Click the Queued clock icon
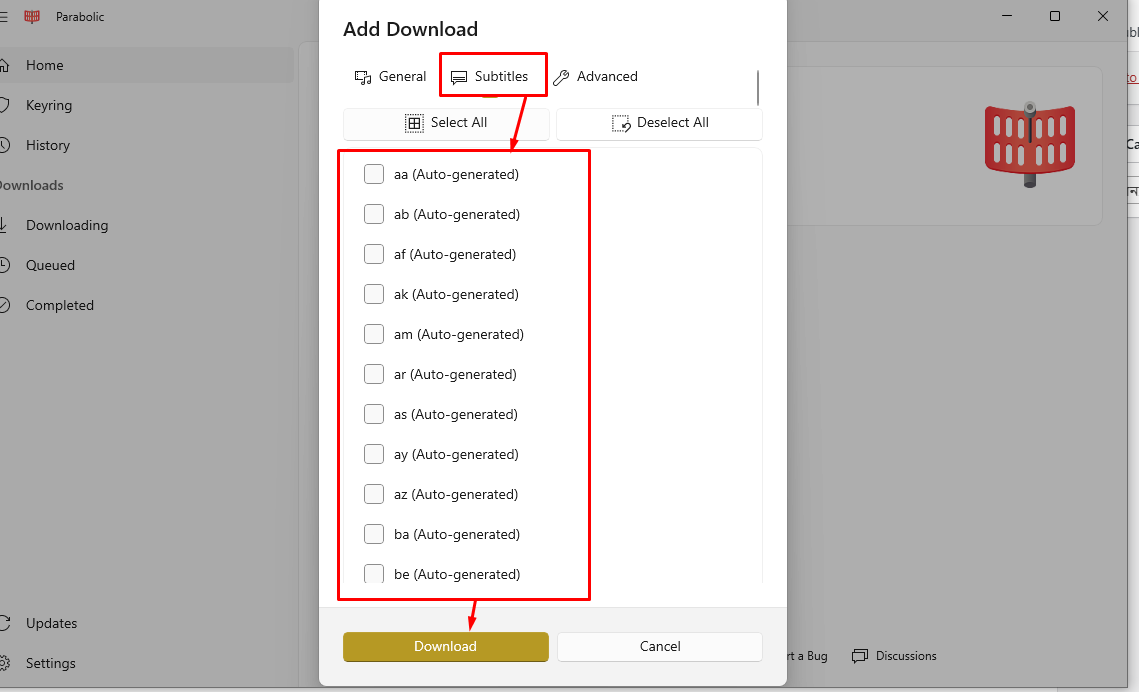 tap(5, 265)
